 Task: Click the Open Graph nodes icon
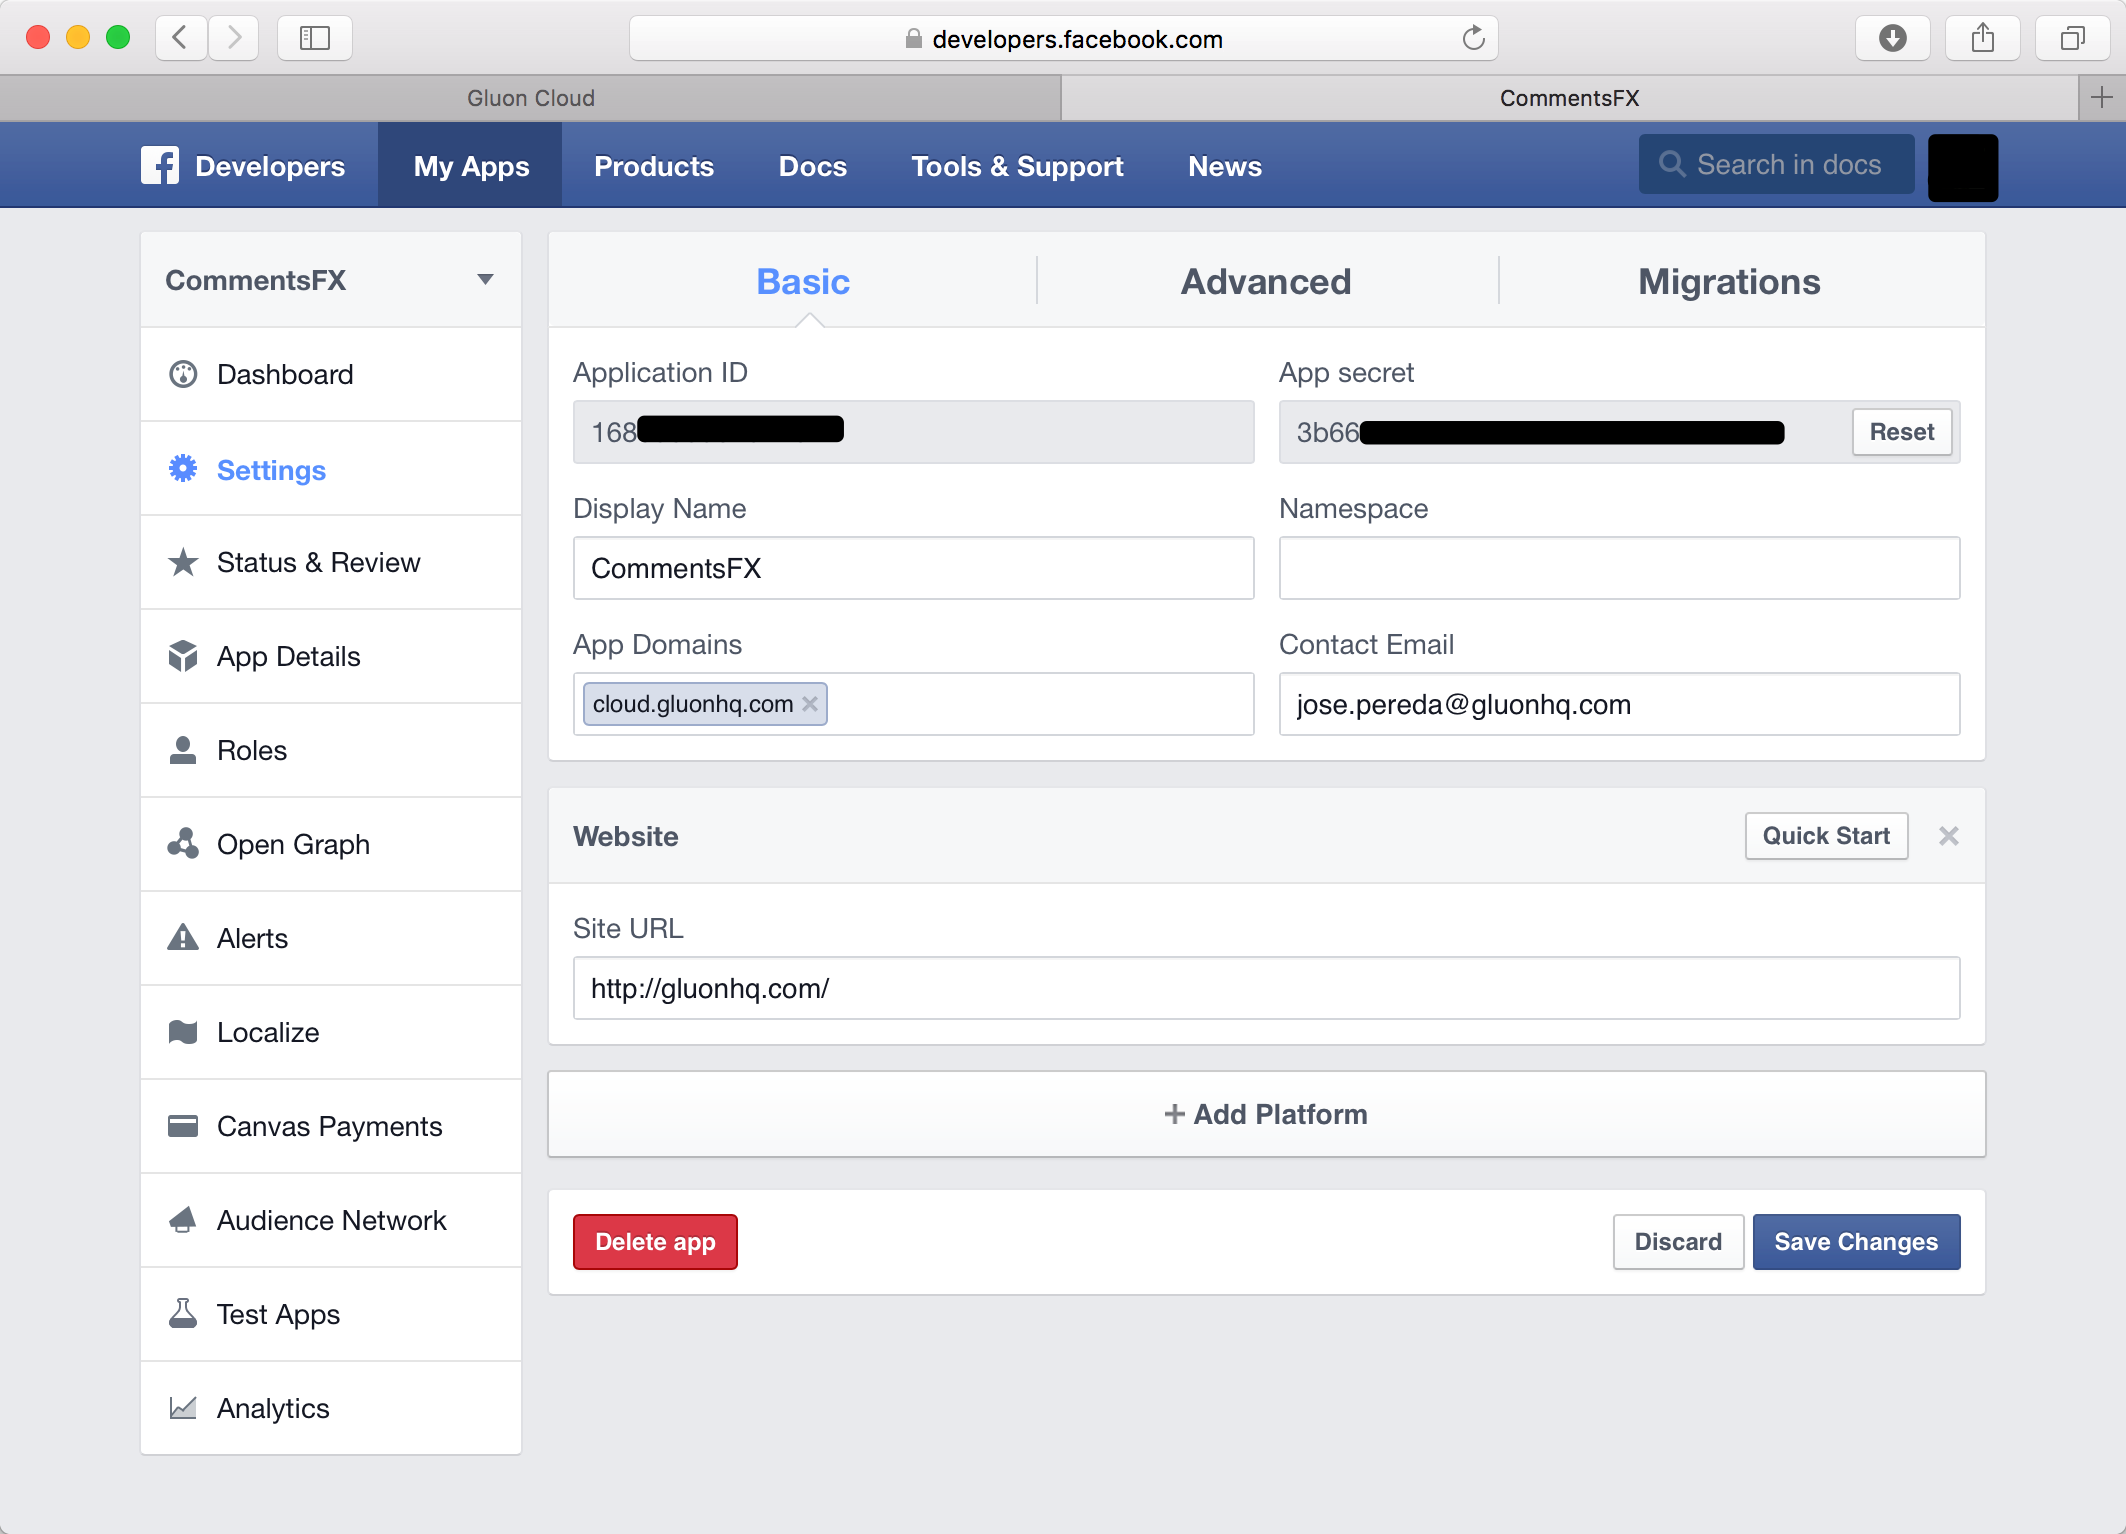[183, 844]
